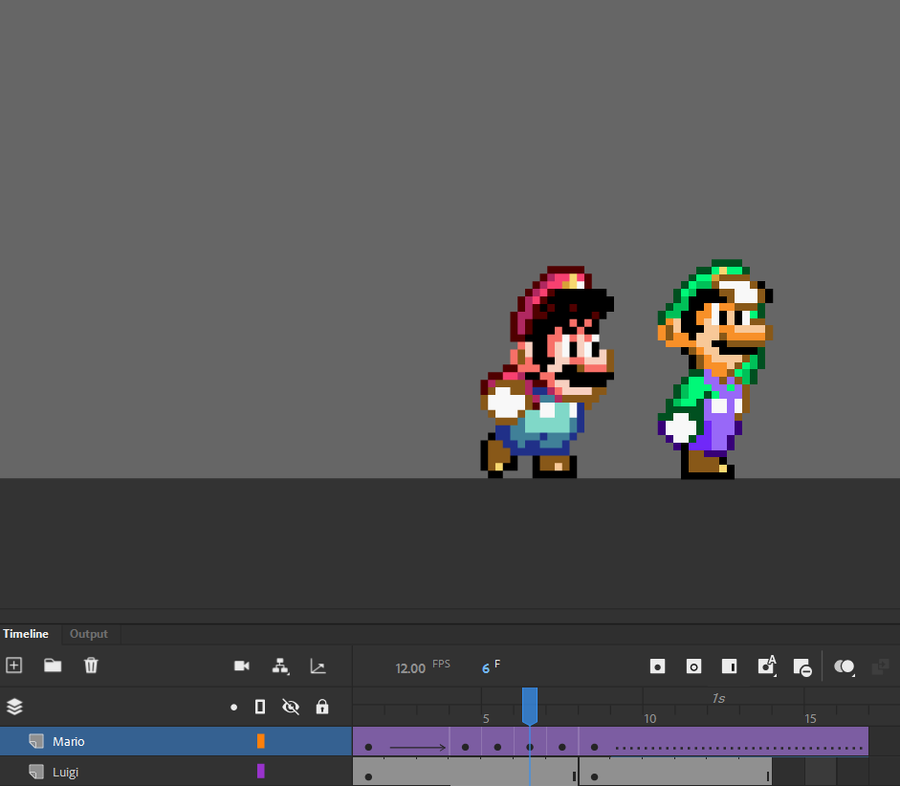
Task: Click the New Layer icon
Action: coord(14,666)
